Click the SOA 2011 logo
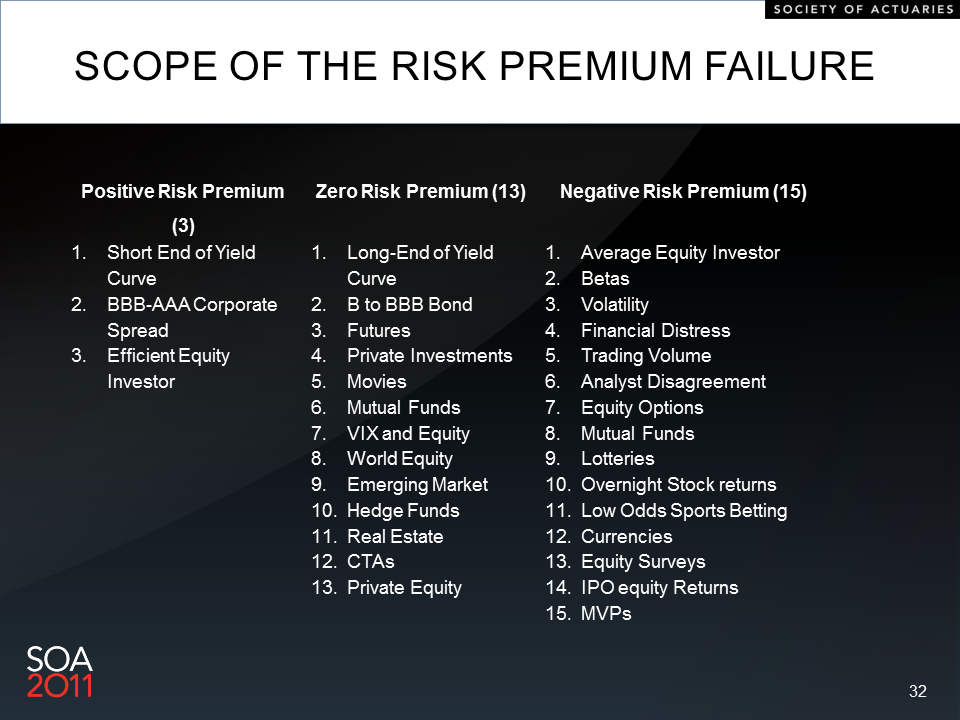Viewport: 960px width, 720px height. 59,672
